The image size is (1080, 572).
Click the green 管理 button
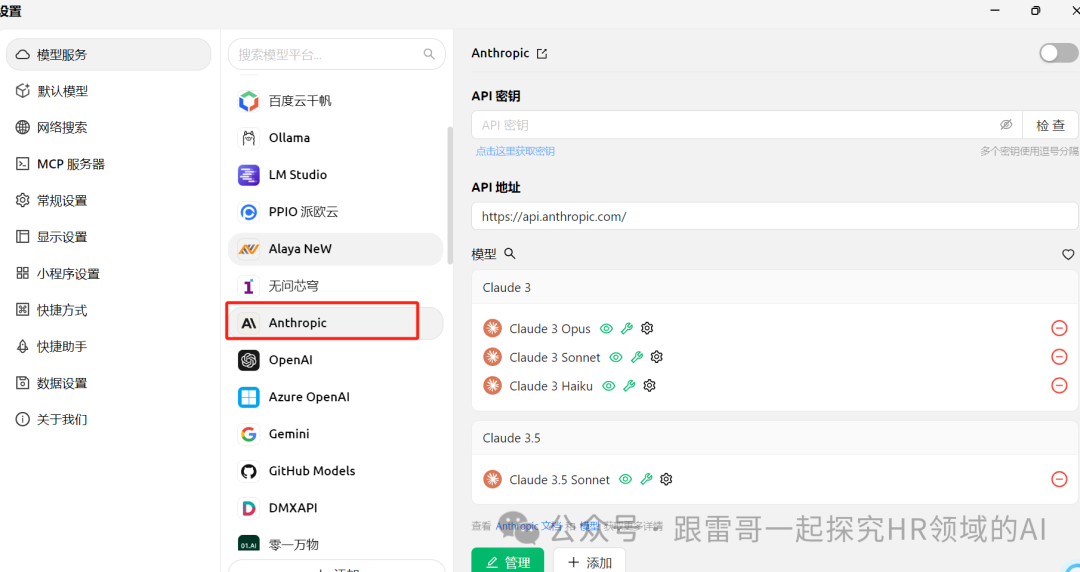click(508, 562)
